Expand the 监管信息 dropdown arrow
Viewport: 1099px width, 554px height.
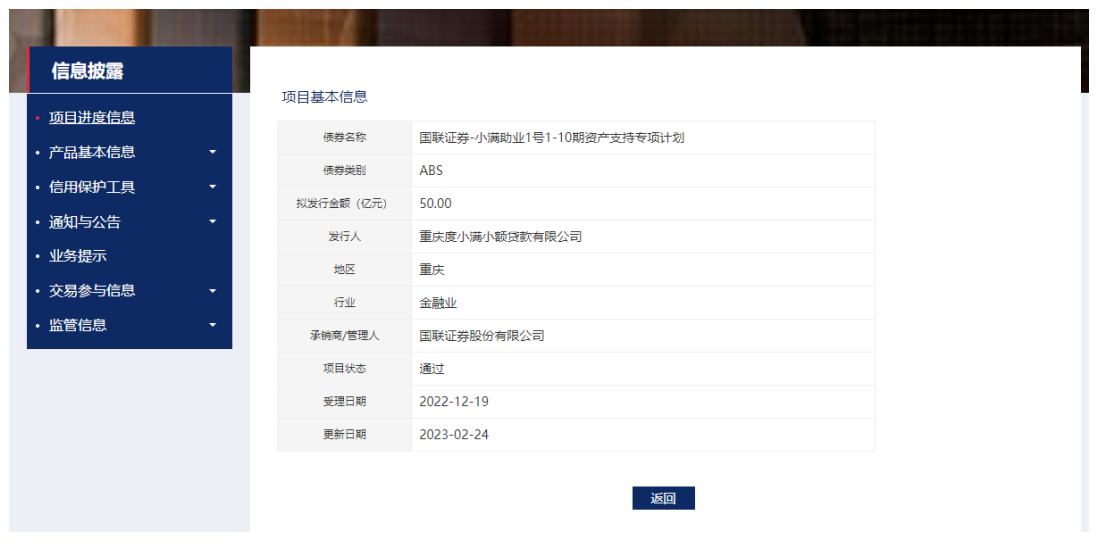point(212,325)
